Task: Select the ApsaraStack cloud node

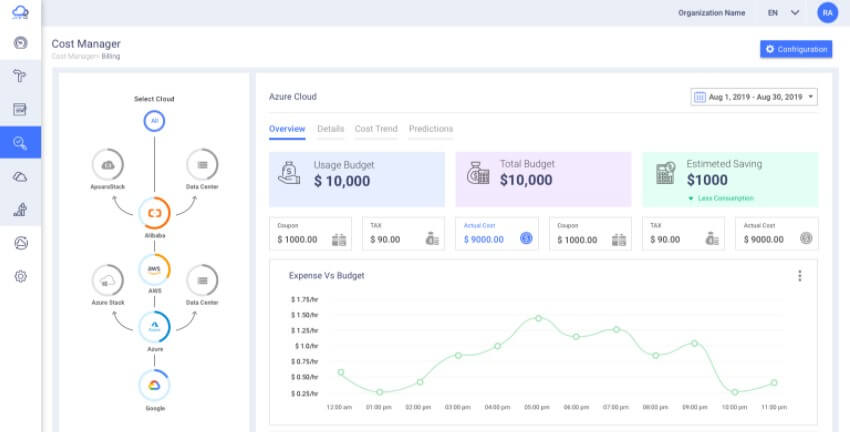Action: [108, 165]
